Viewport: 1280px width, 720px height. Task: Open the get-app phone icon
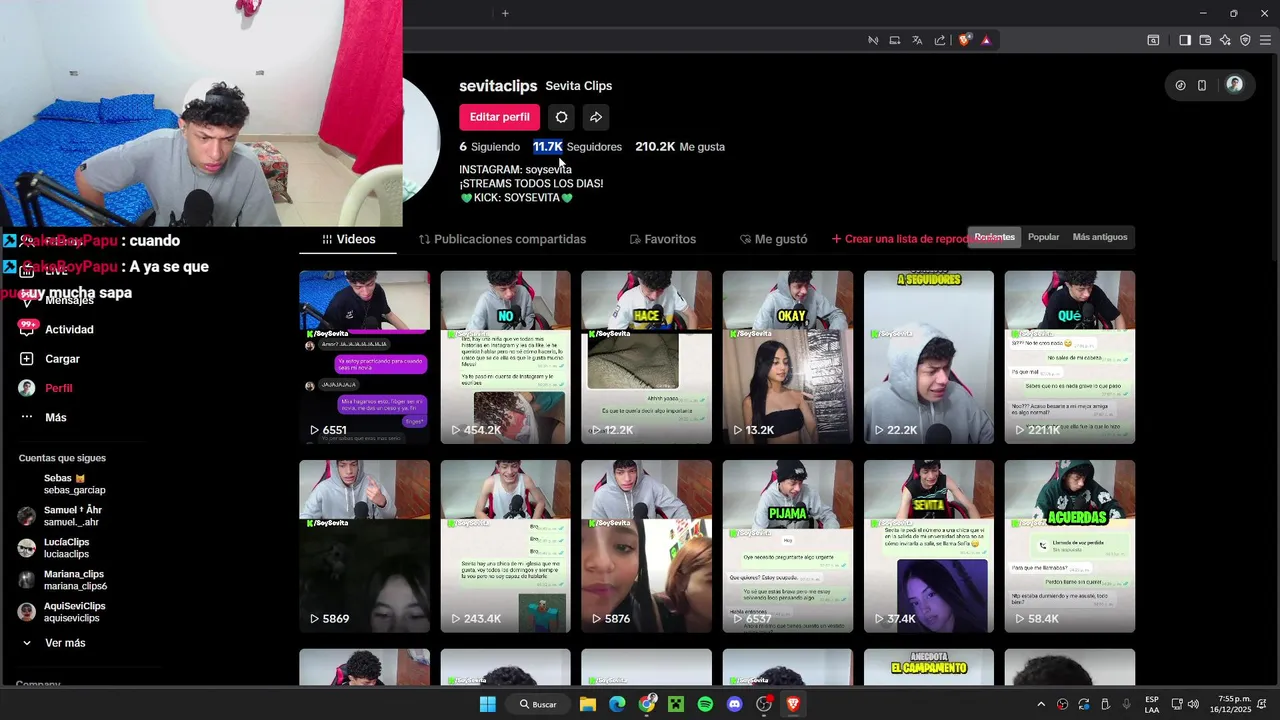pos(1202,85)
